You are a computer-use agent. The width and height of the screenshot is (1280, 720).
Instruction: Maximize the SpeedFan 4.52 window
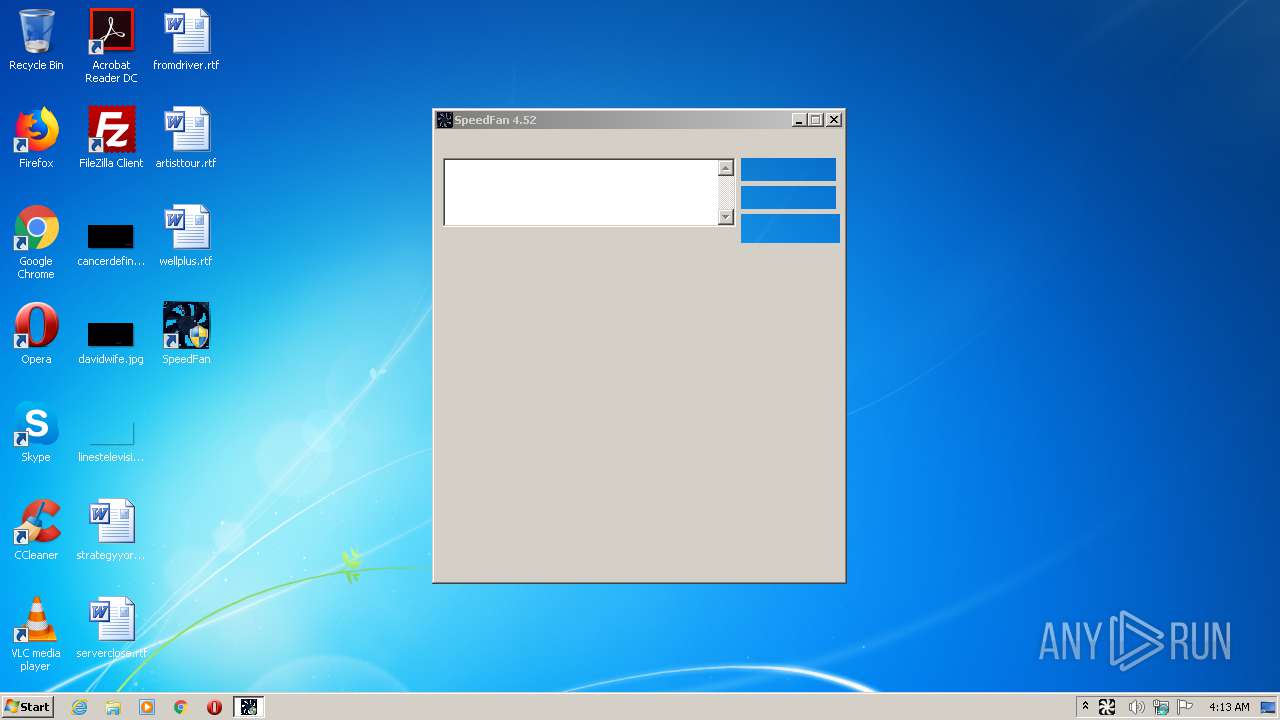(816, 120)
